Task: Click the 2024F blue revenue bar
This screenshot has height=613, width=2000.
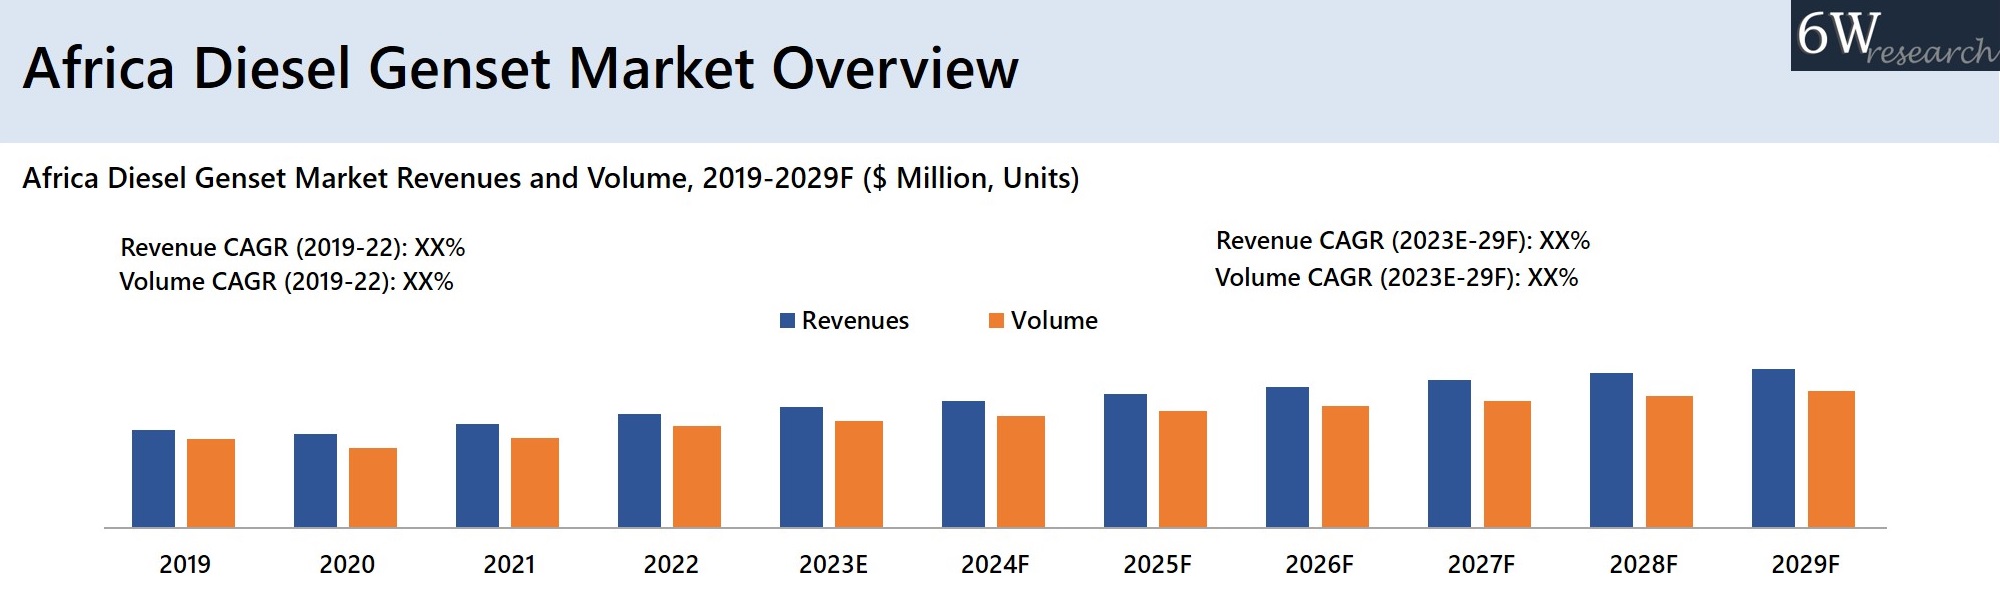Action: (963, 464)
